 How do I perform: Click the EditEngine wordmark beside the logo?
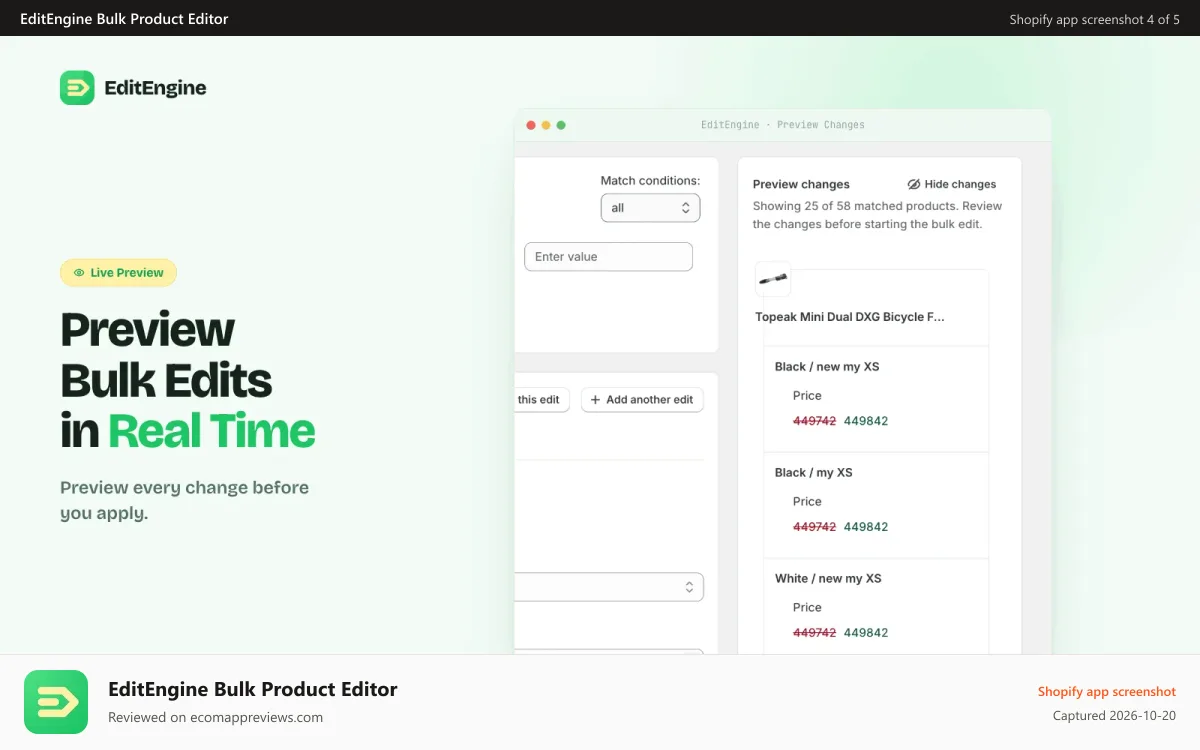[155, 88]
